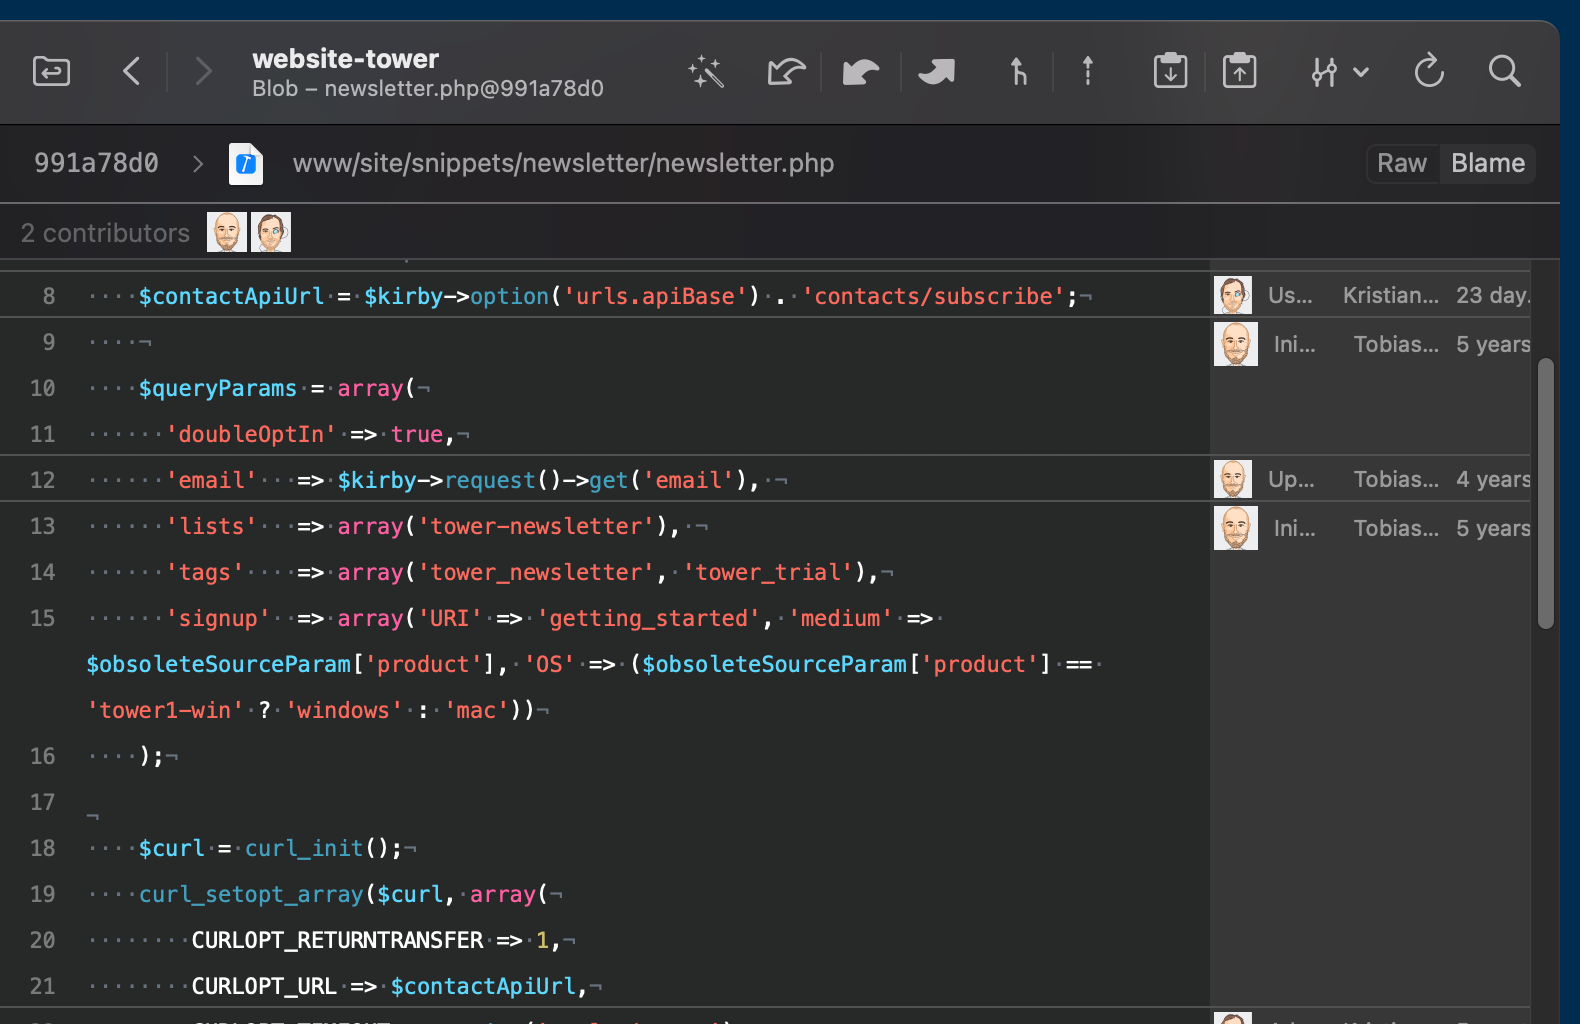
Task: Click the newsletter.php file path breadcrumb
Action: click(x=563, y=164)
